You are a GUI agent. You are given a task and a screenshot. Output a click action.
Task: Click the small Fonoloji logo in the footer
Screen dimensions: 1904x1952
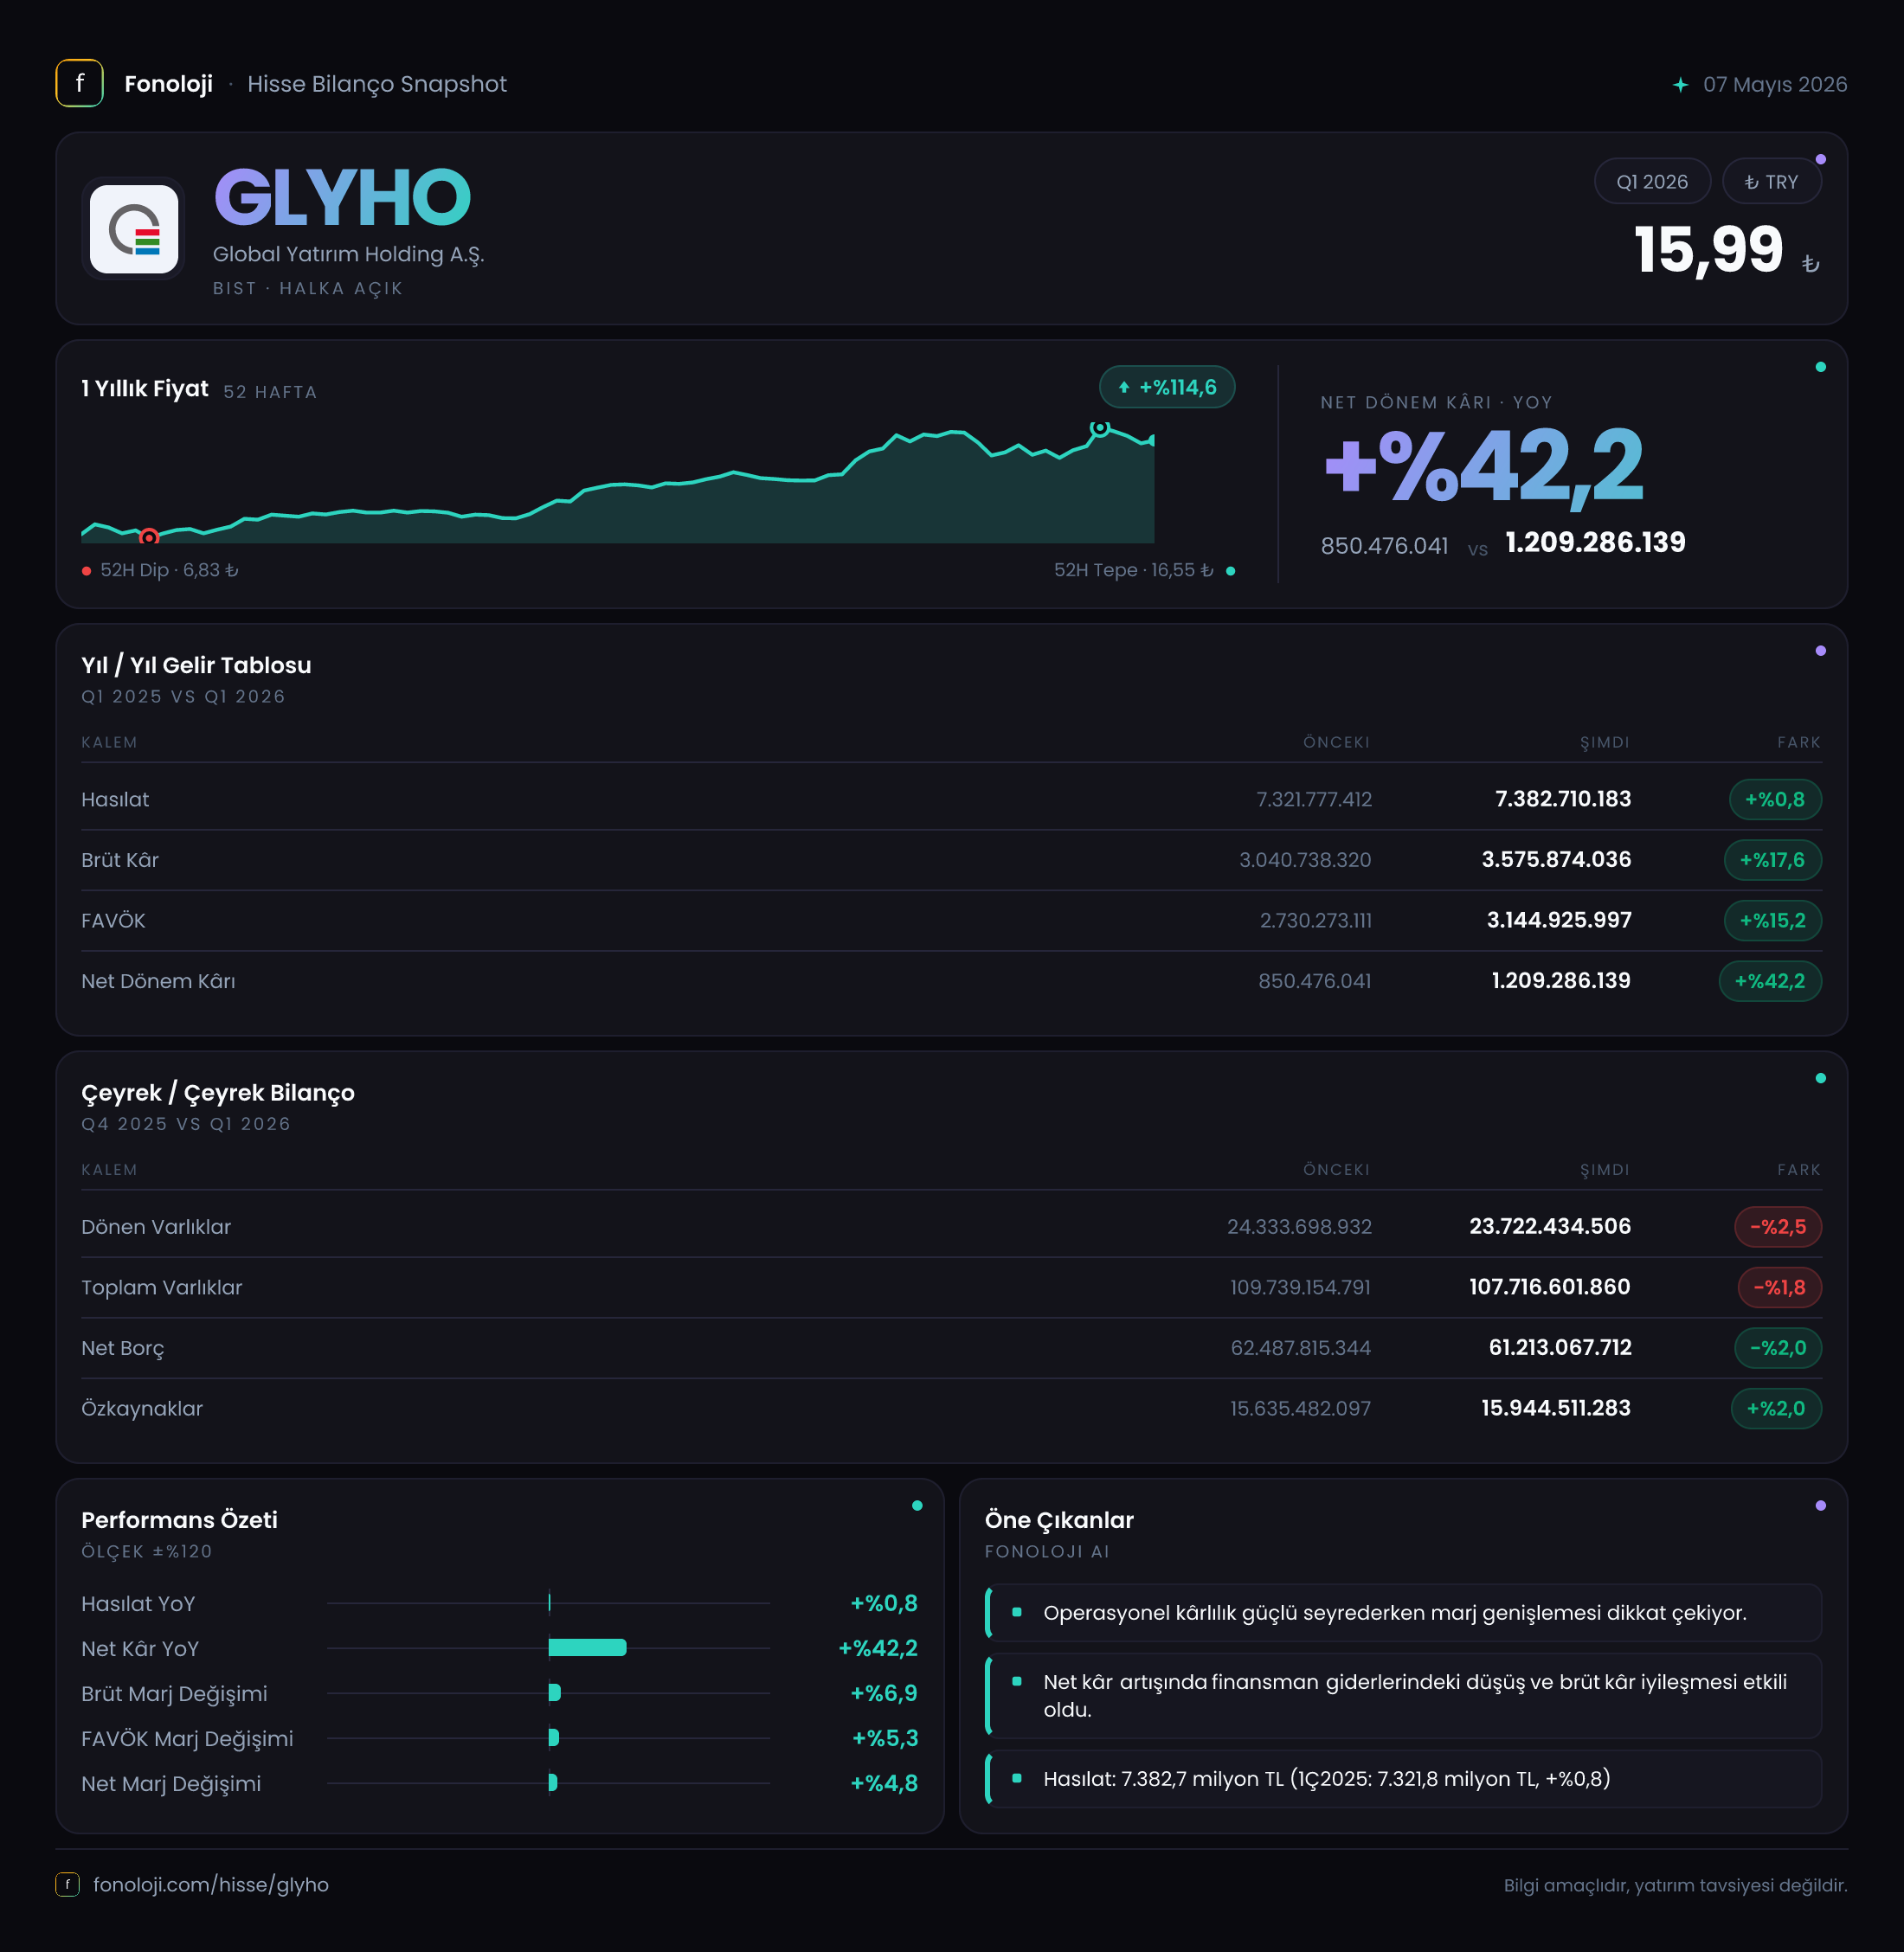pos(67,1884)
